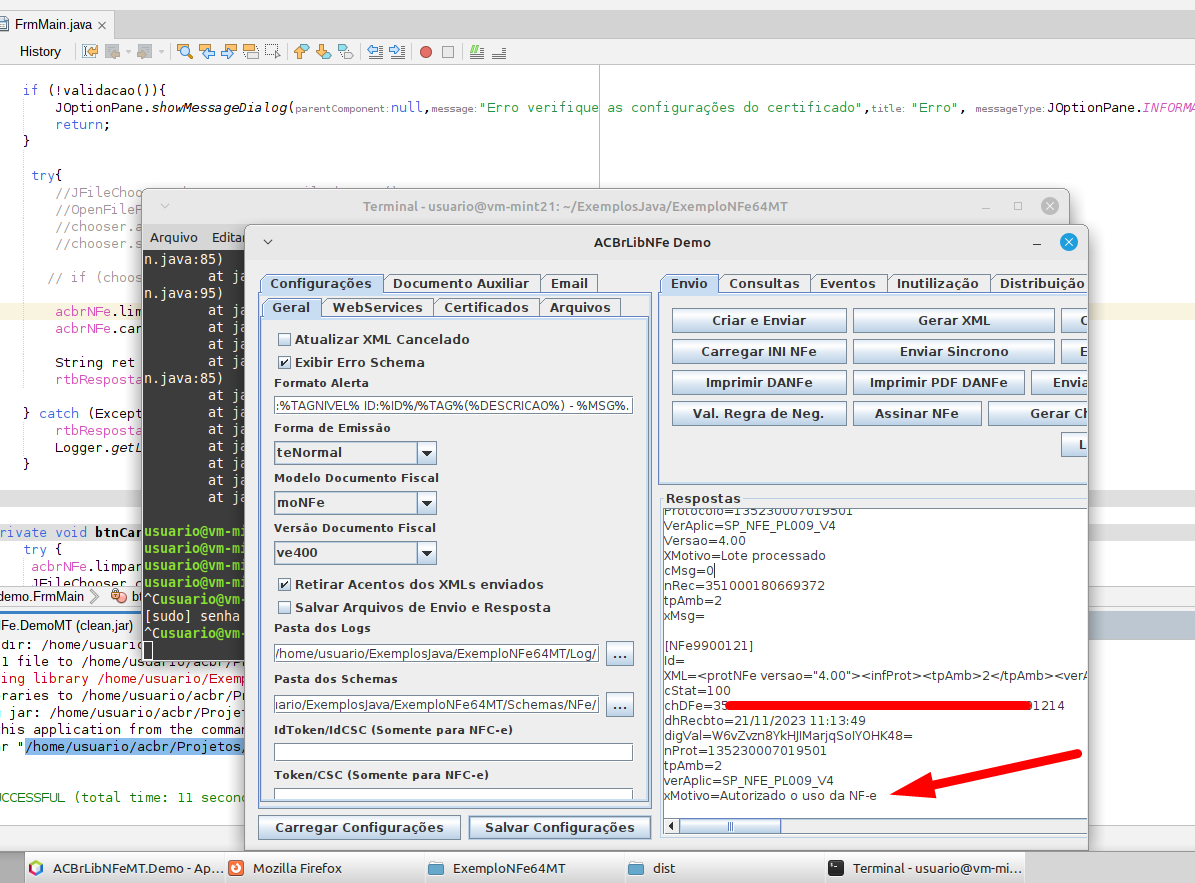
Task: Jump to the previous bookmark via the up-arrow icon
Action: [x=301, y=52]
